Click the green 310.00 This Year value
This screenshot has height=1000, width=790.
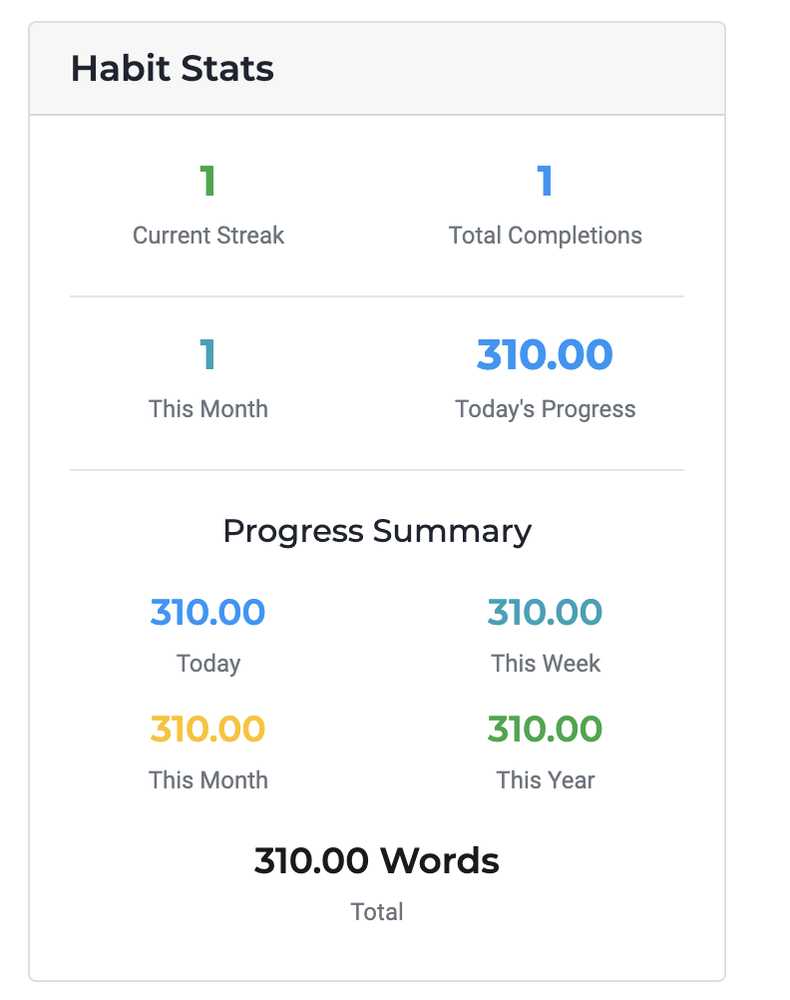tap(545, 729)
